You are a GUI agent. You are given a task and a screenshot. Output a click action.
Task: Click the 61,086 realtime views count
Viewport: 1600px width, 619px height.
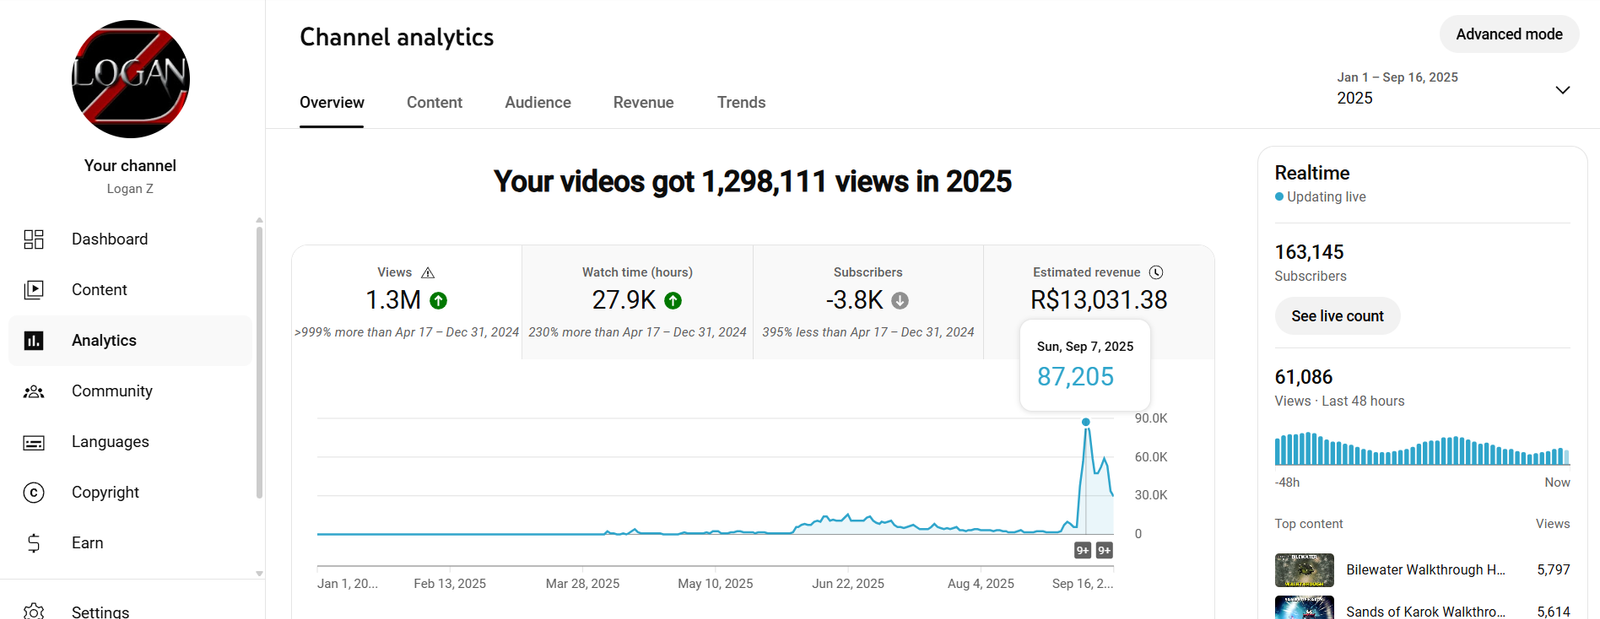pos(1303,377)
